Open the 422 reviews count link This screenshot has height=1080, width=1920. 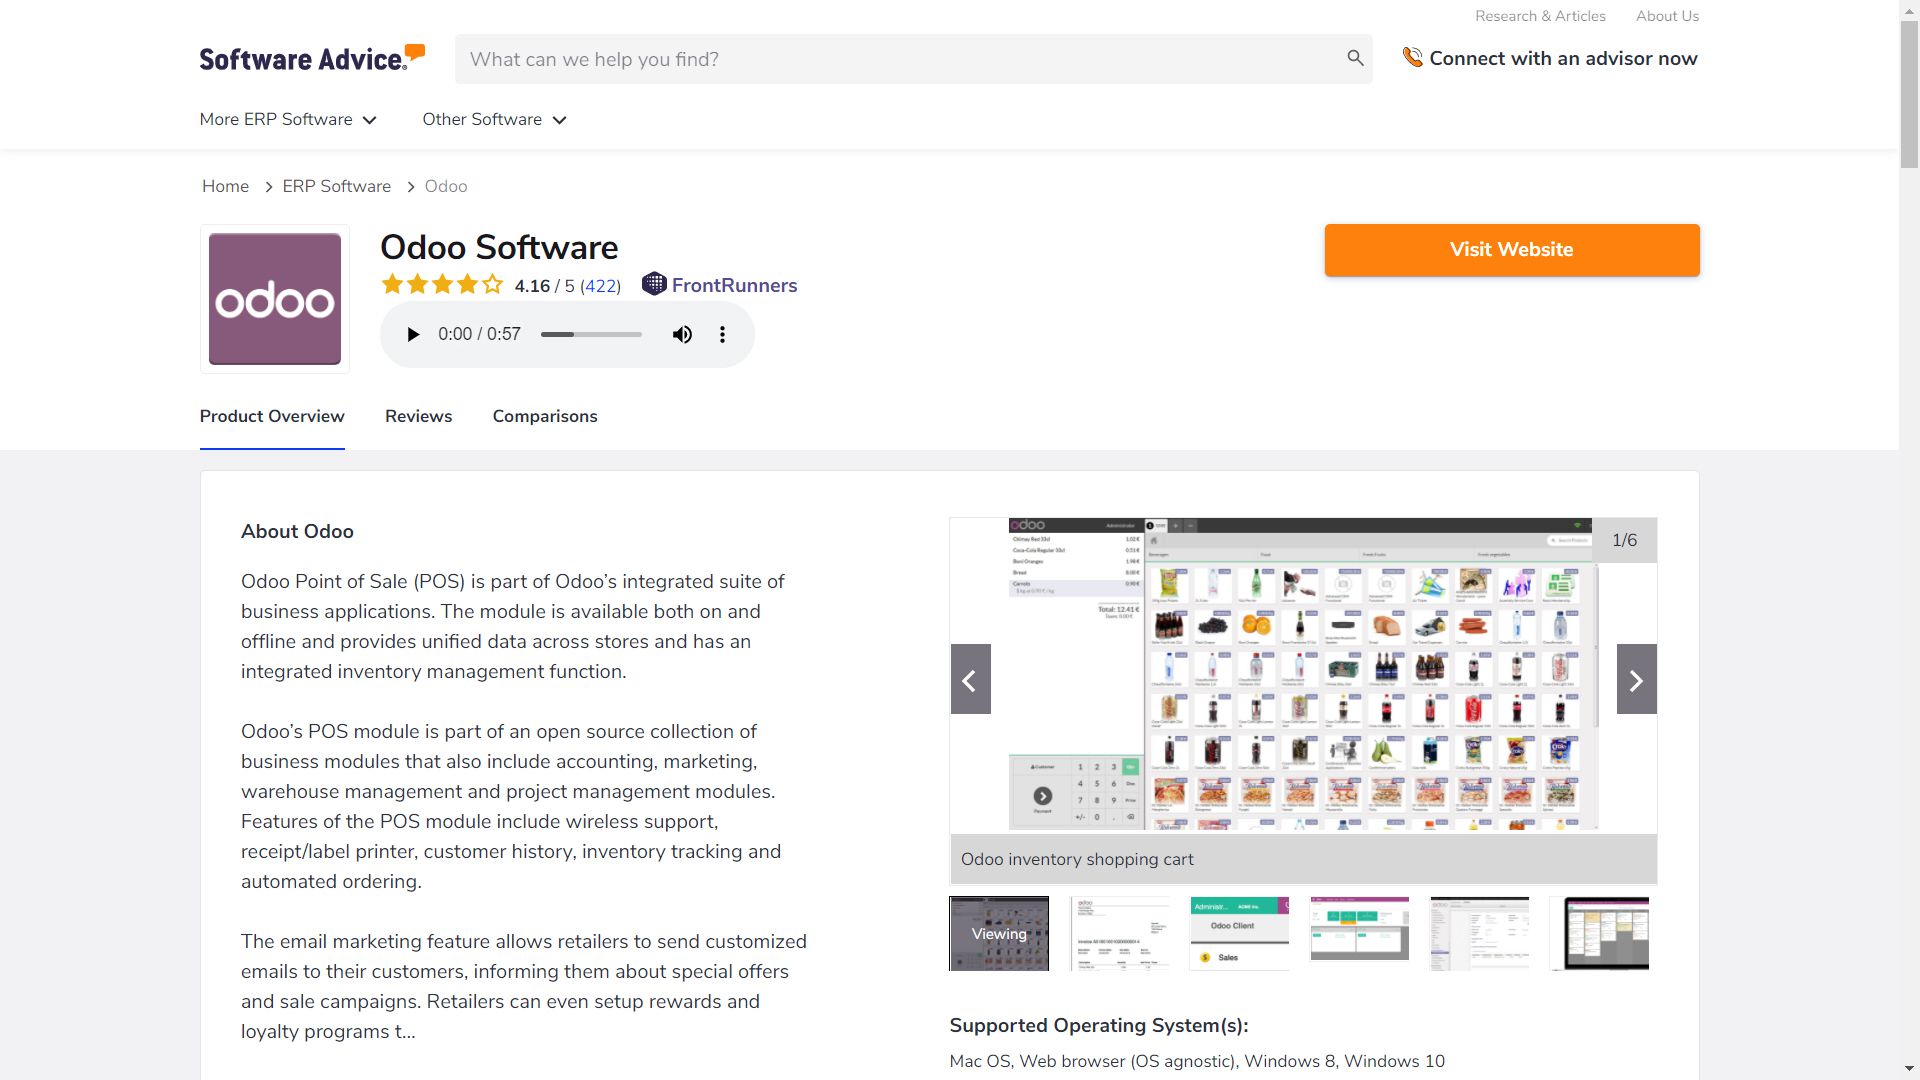(600, 286)
